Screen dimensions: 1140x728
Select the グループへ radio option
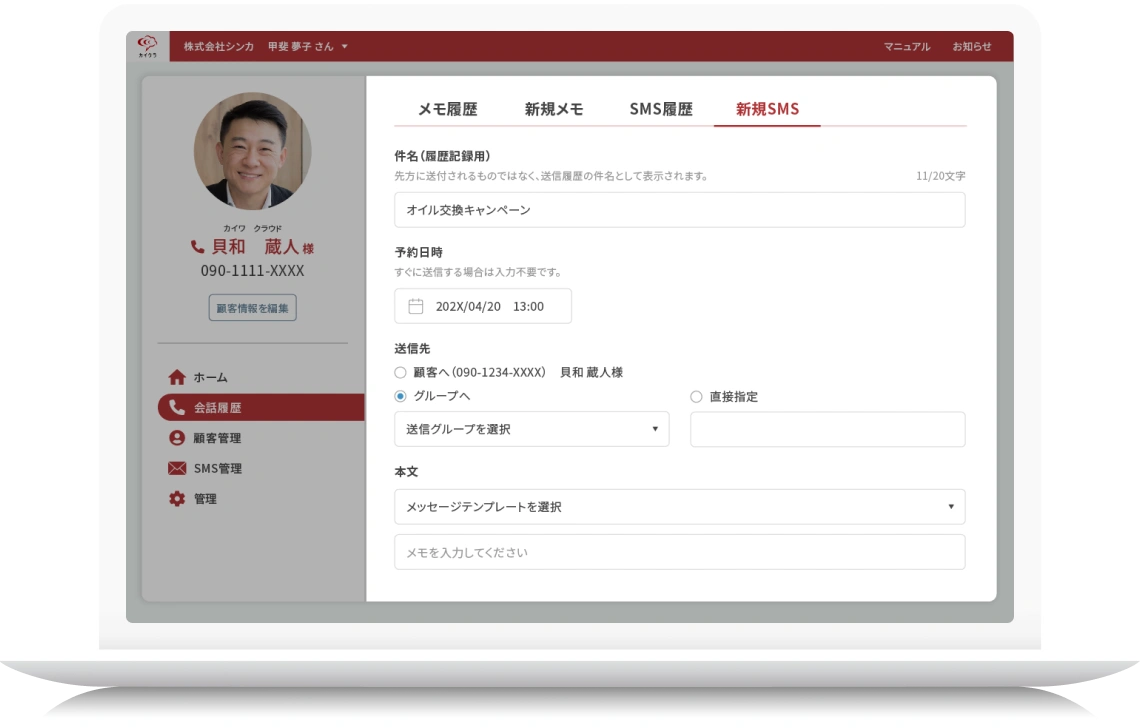401,396
